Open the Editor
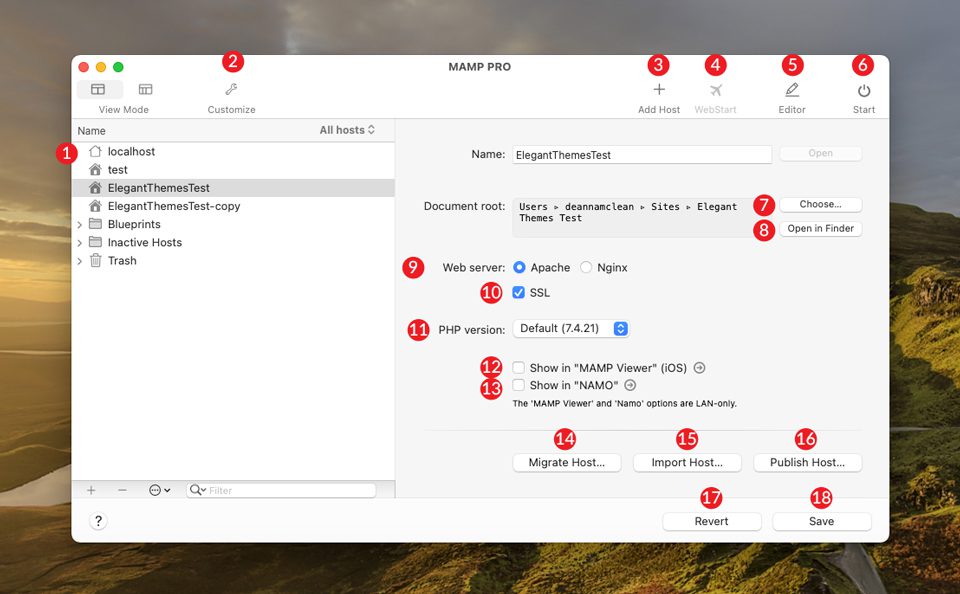 (791, 90)
